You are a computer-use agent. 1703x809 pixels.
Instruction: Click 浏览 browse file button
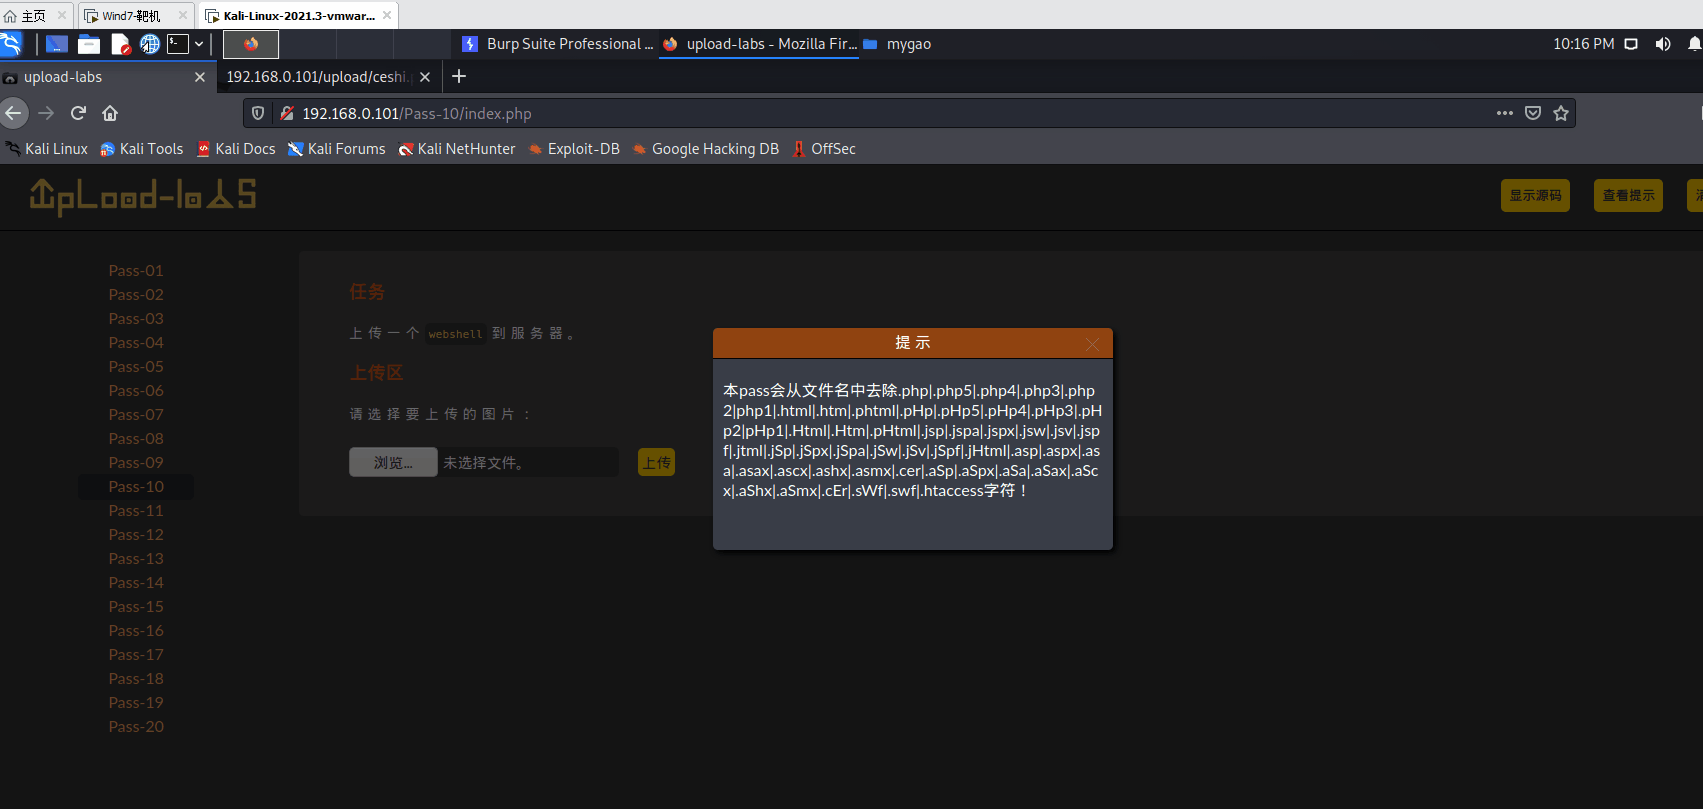(393, 462)
